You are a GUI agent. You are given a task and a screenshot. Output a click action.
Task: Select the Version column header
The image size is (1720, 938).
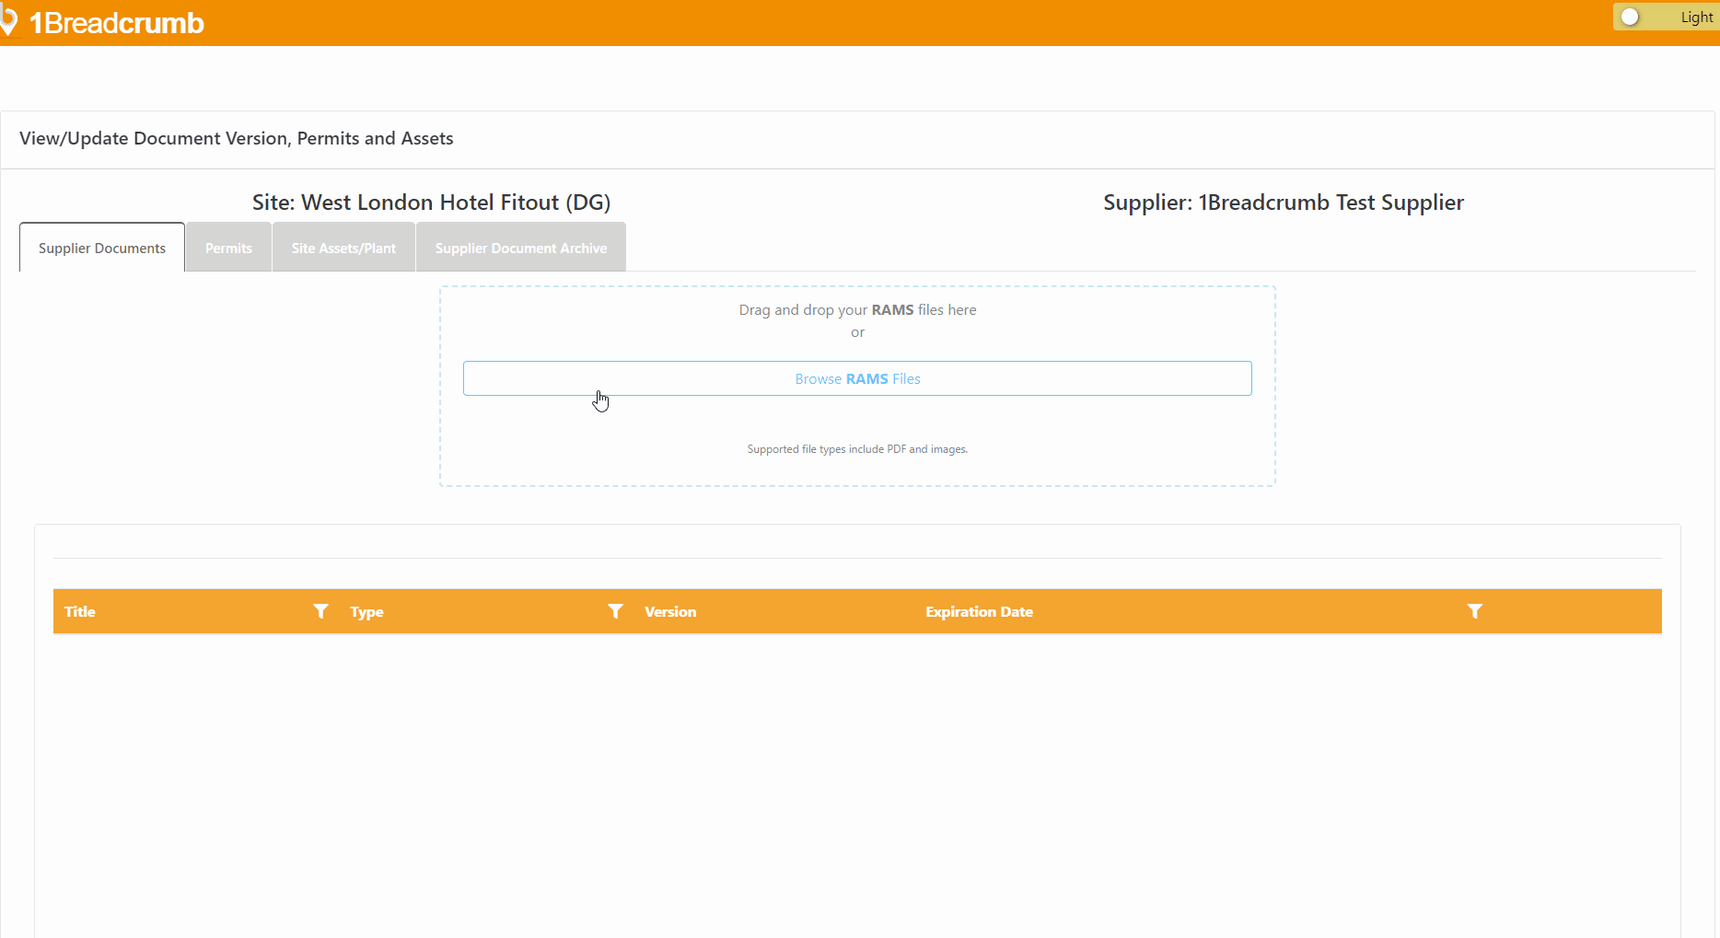670,611
